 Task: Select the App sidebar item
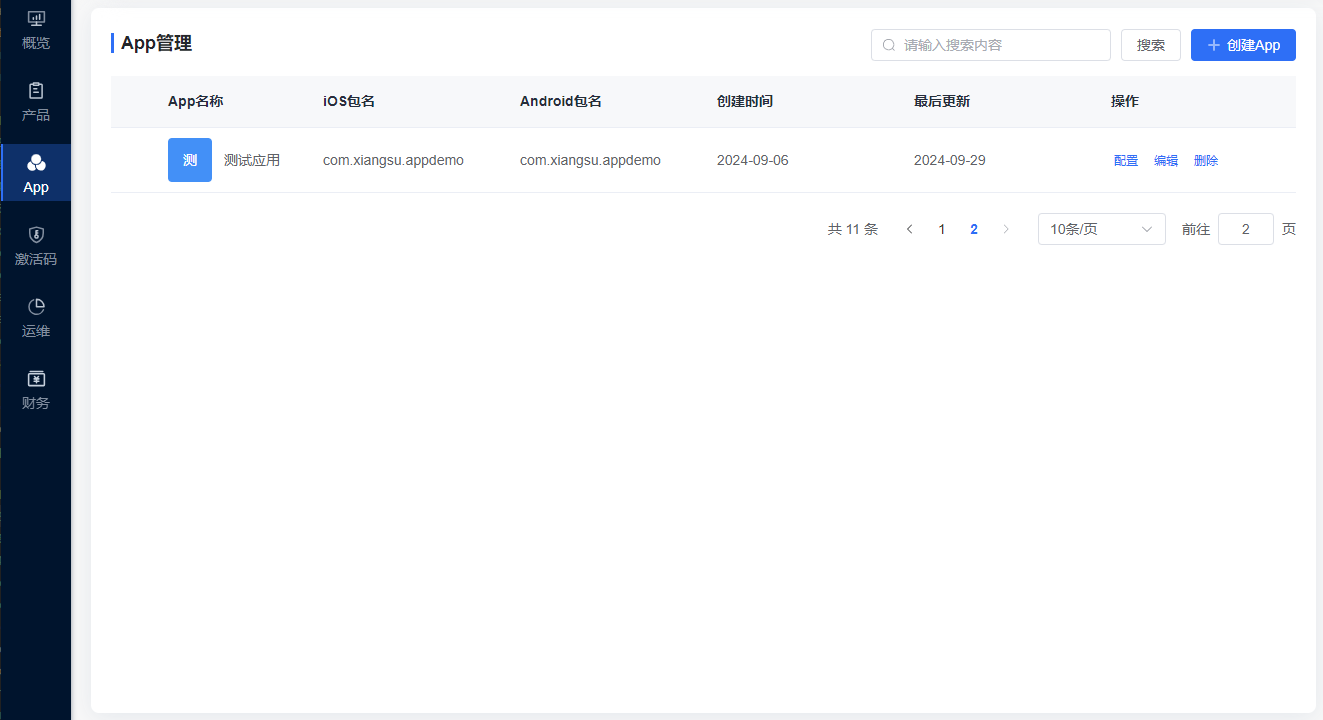pyautogui.click(x=35, y=173)
